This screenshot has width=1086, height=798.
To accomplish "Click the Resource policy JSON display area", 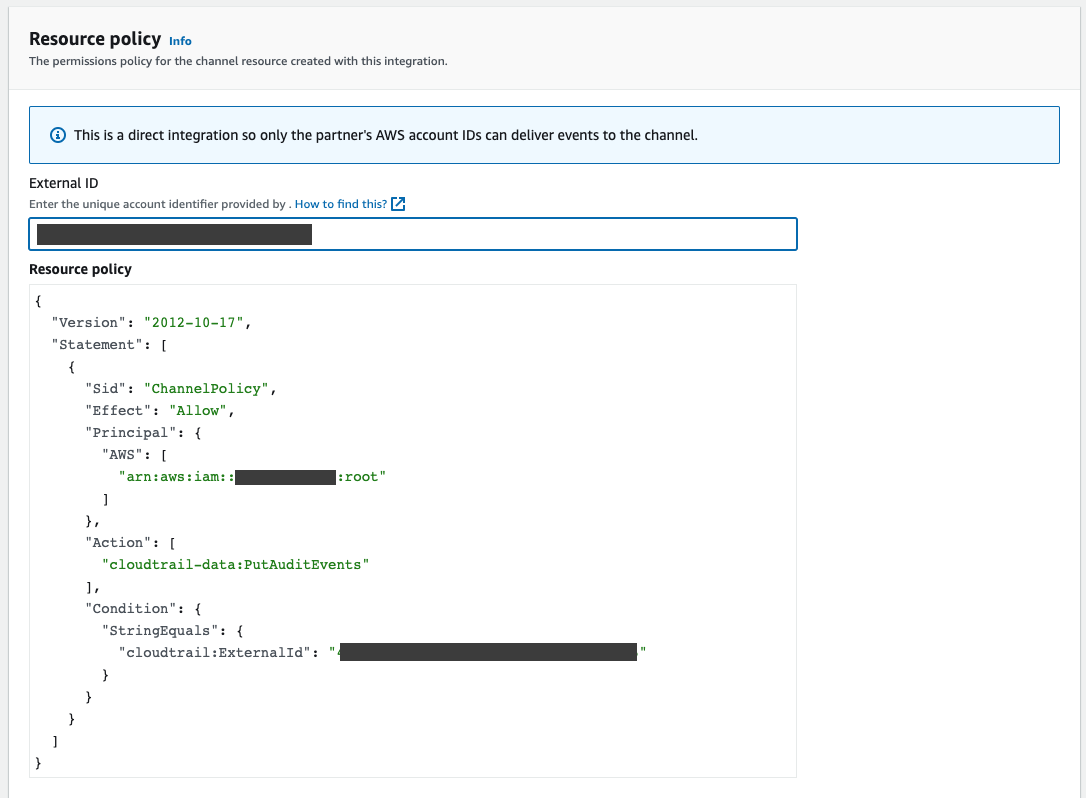I will coord(414,530).
